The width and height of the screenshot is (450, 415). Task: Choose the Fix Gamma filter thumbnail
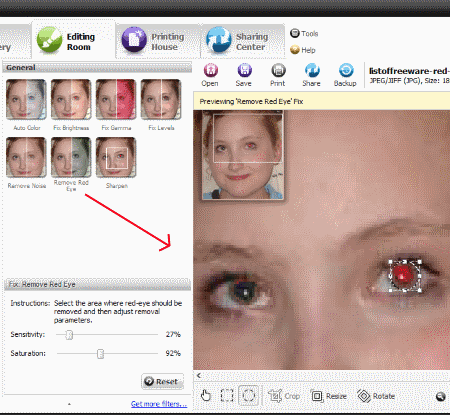(x=116, y=99)
